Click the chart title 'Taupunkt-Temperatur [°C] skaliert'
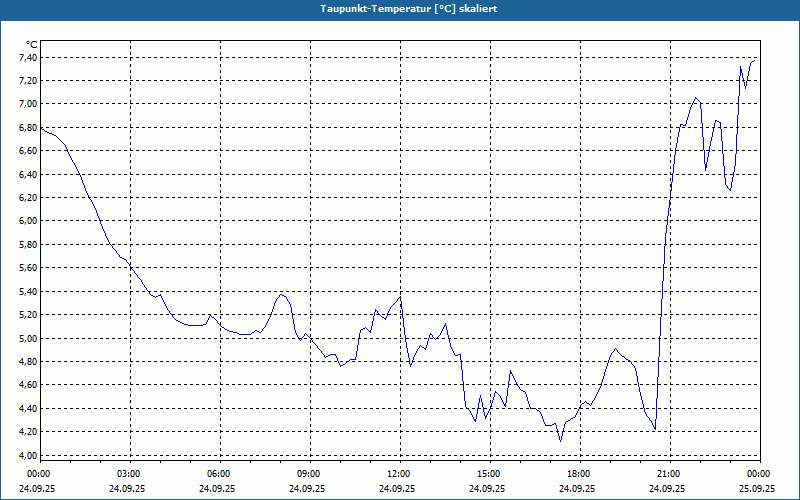Viewport: 800px width, 500px height. (x=409, y=9)
